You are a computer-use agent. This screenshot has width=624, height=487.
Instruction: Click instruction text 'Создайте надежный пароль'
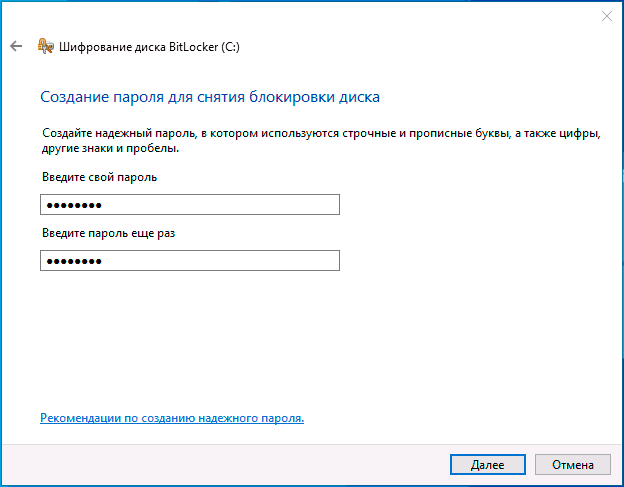(x=119, y=133)
